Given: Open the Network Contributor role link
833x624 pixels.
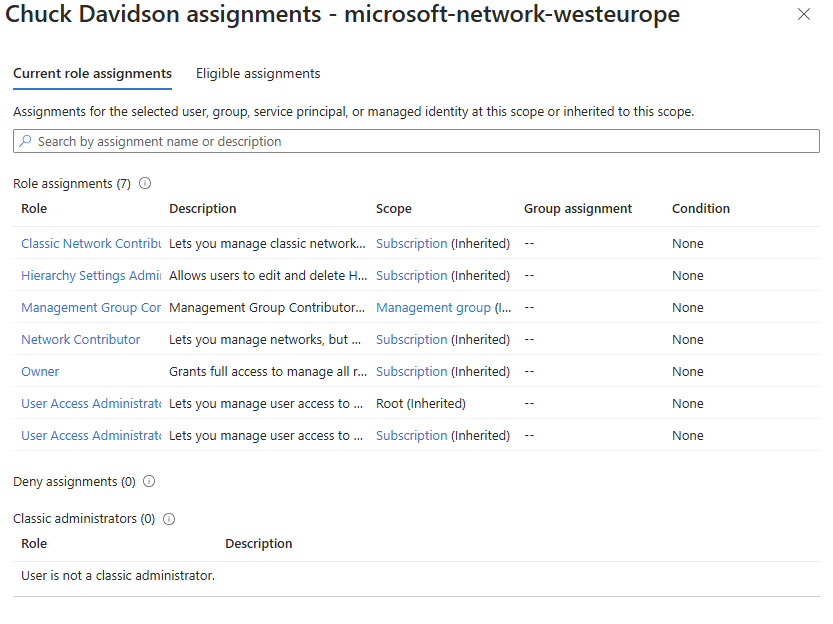Looking at the screenshot, I should point(81,339).
